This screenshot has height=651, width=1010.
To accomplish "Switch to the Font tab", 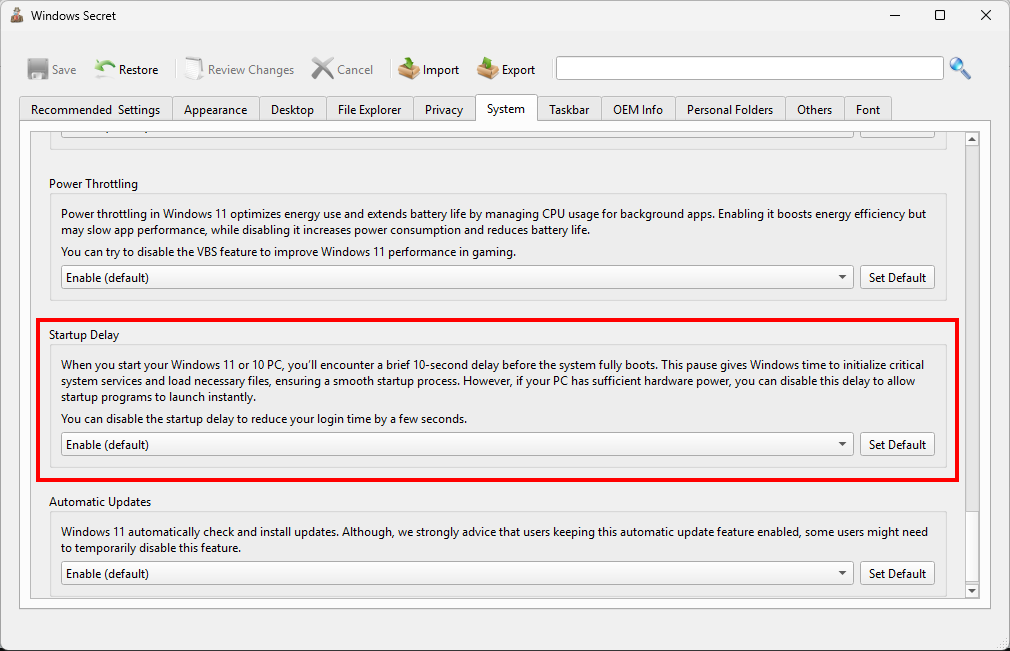I will pyautogui.click(x=868, y=109).
